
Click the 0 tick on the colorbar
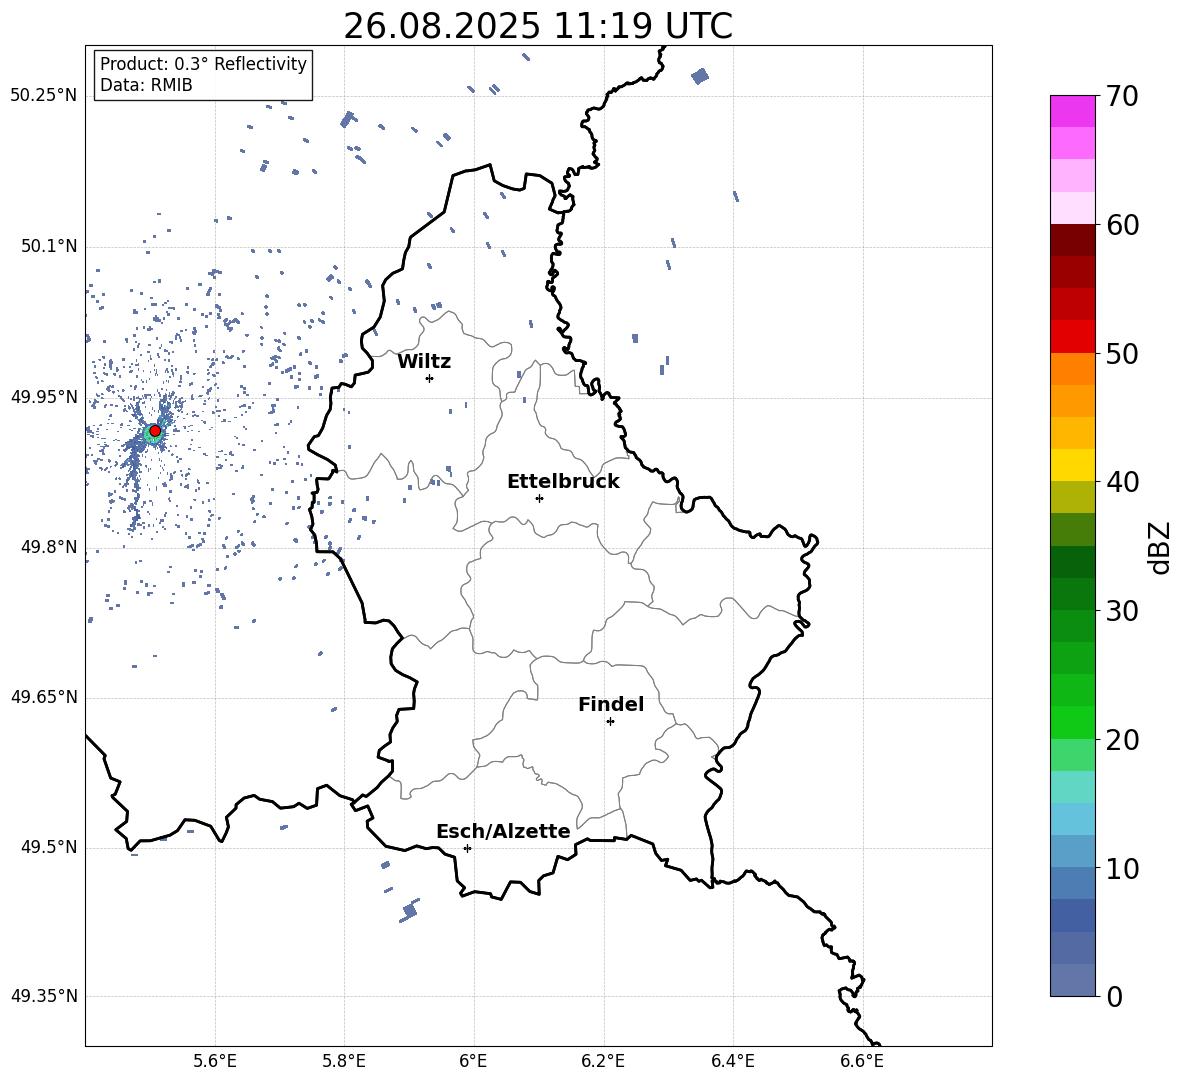pyautogui.click(x=1114, y=996)
